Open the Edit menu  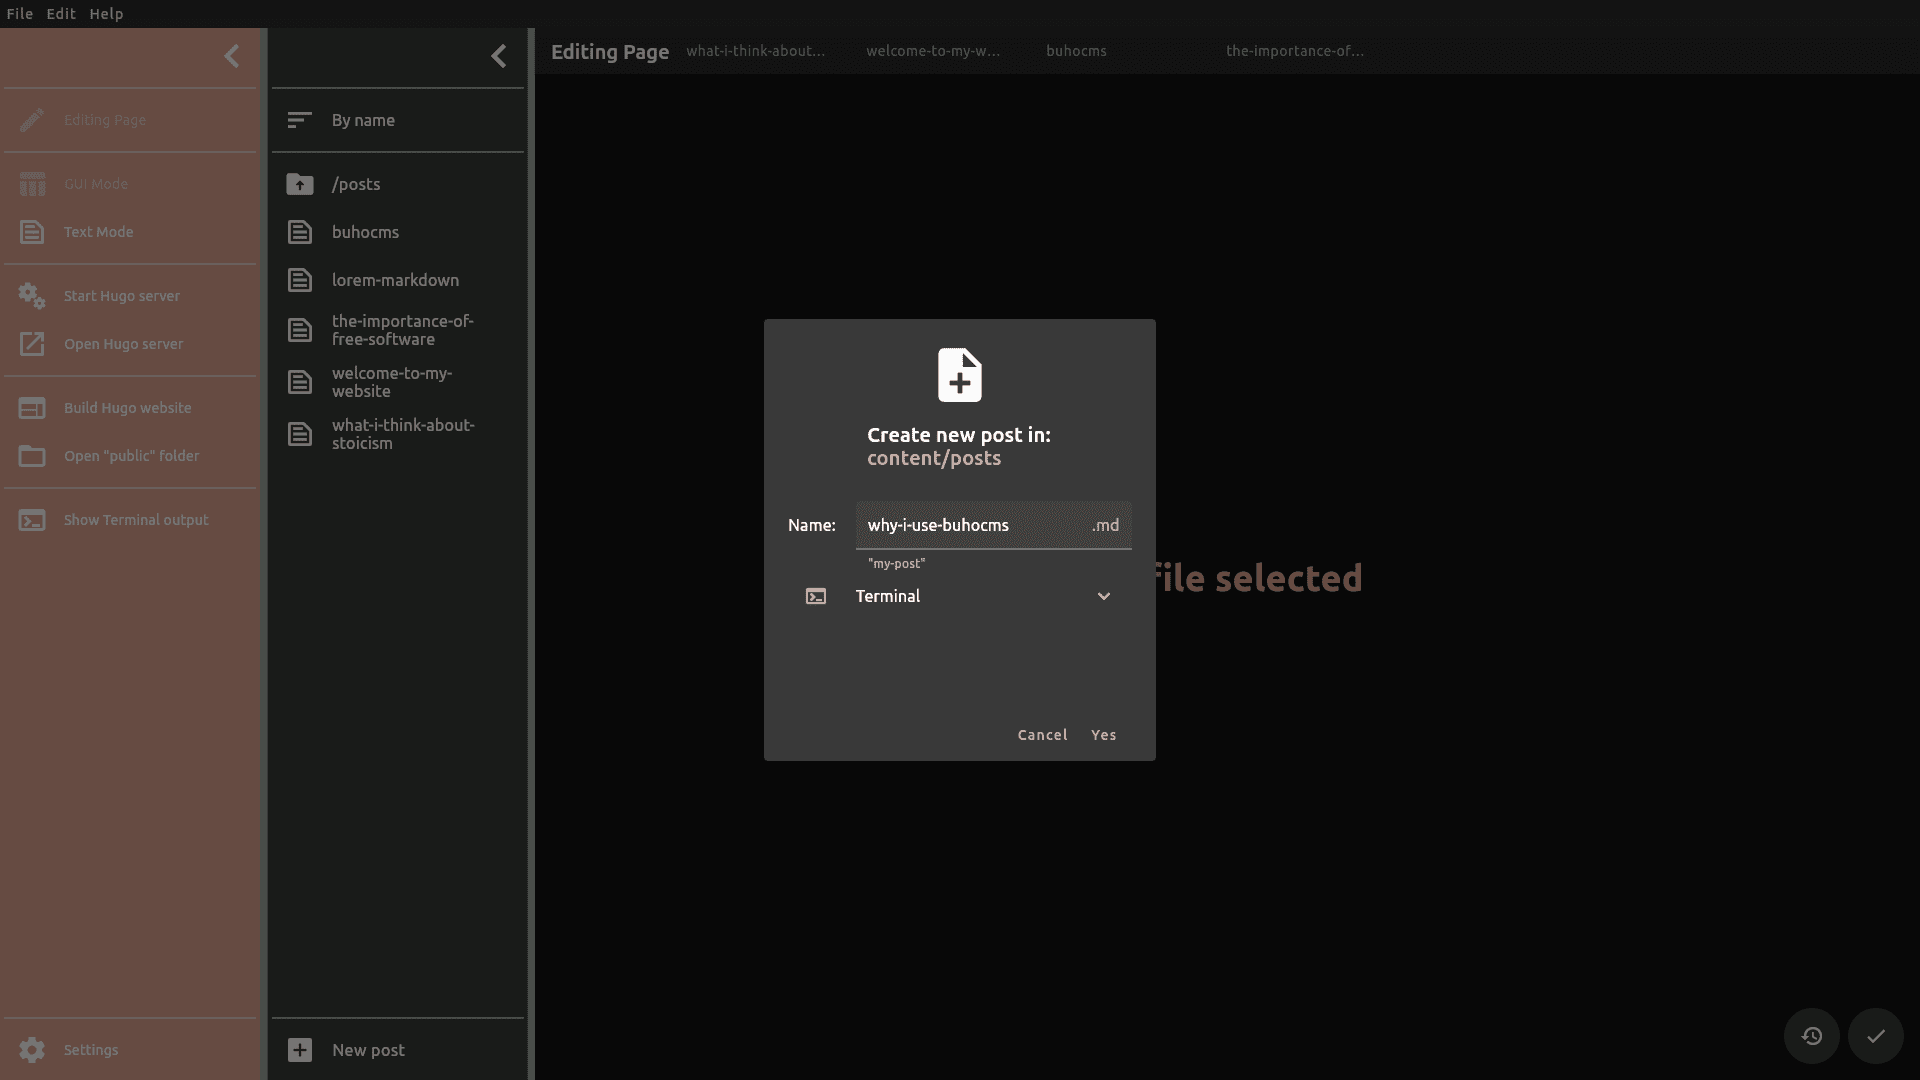point(61,14)
